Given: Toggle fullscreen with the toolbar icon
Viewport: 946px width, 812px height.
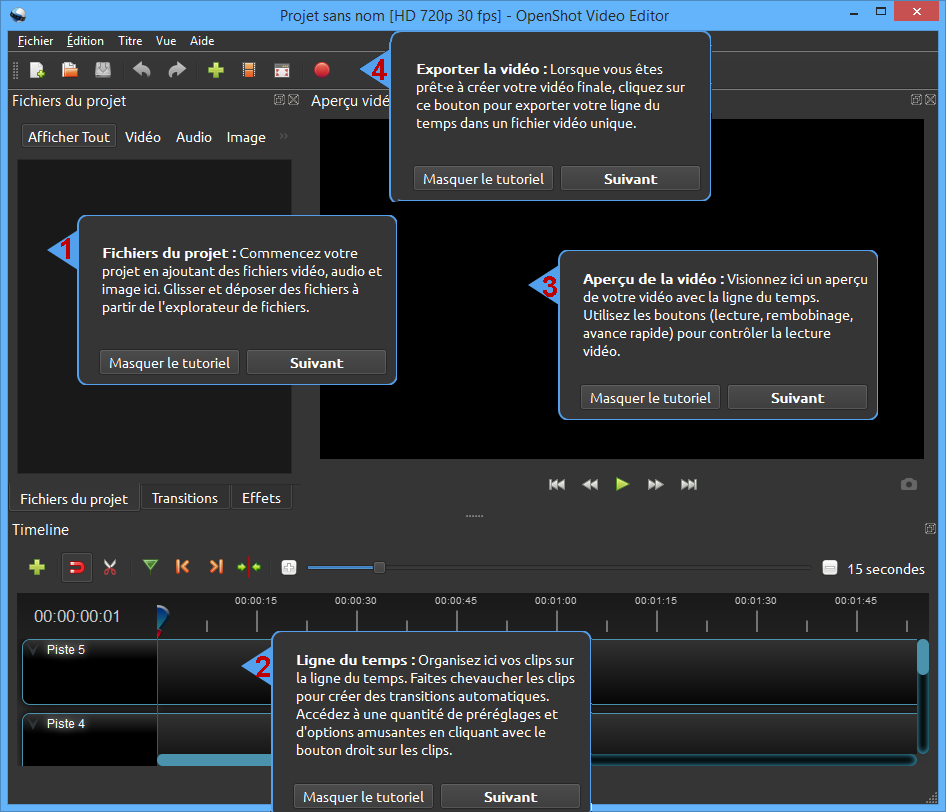Looking at the screenshot, I should (x=282, y=70).
